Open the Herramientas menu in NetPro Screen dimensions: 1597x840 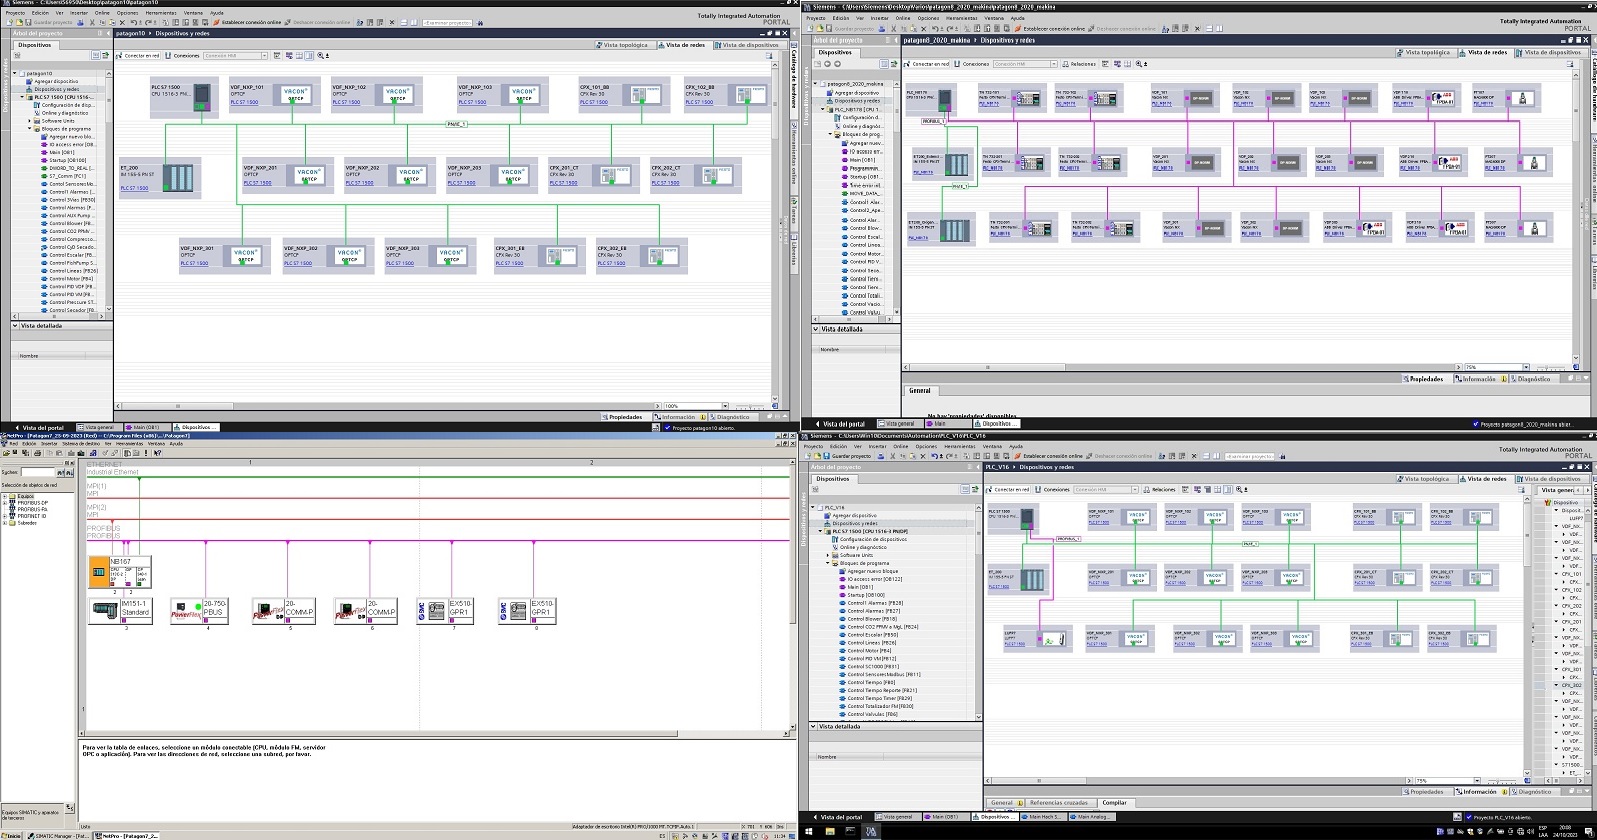point(129,444)
